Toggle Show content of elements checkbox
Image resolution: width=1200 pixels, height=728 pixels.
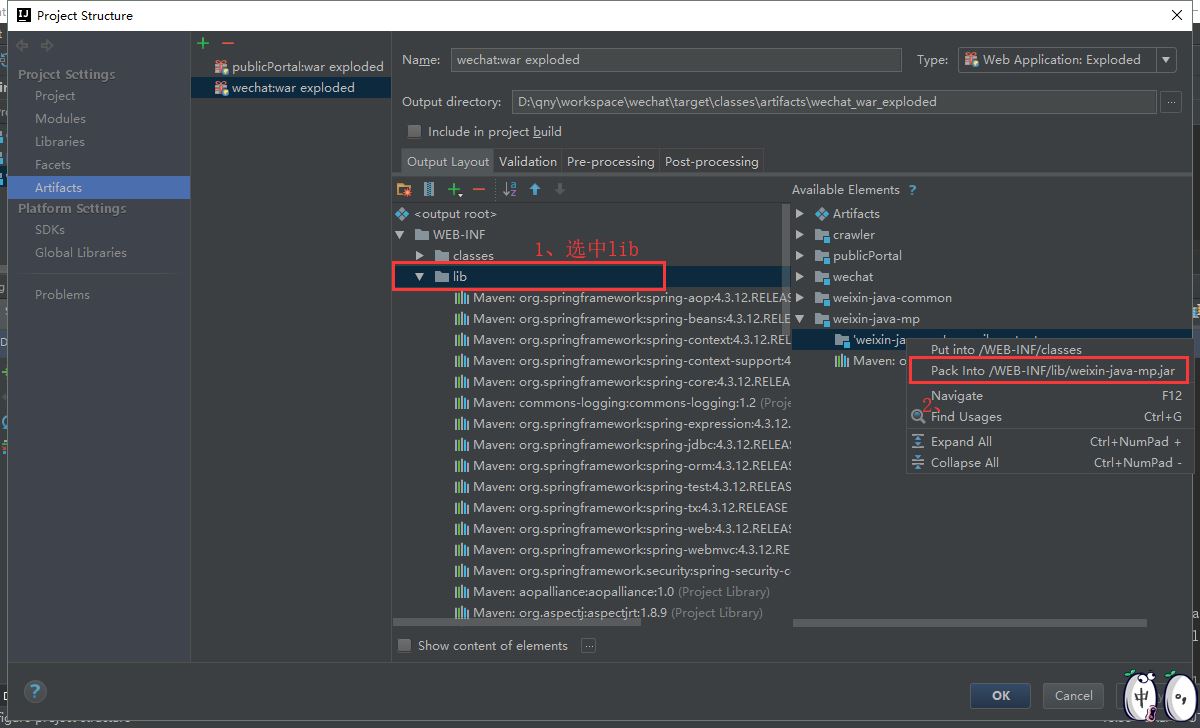(405, 646)
